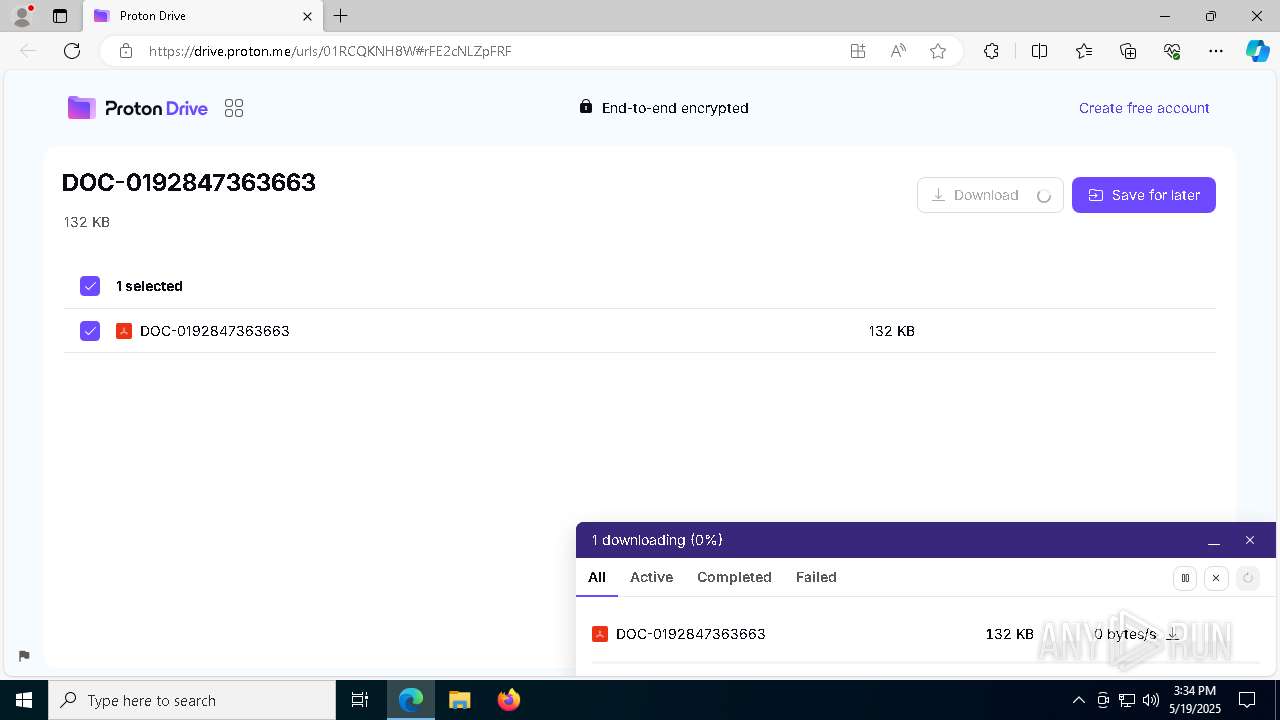Click the report flag icon at bottom left
Screen dimensions: 1280x720
point(24,656)
